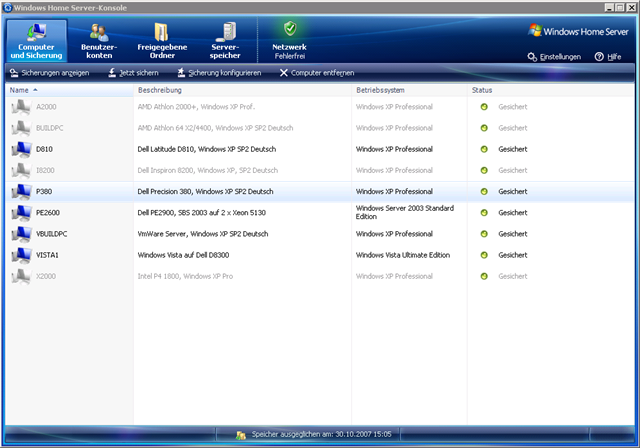Screen dimensions: 640x448
Task: Select the D810 computer icon
Action: pos(20,149)
